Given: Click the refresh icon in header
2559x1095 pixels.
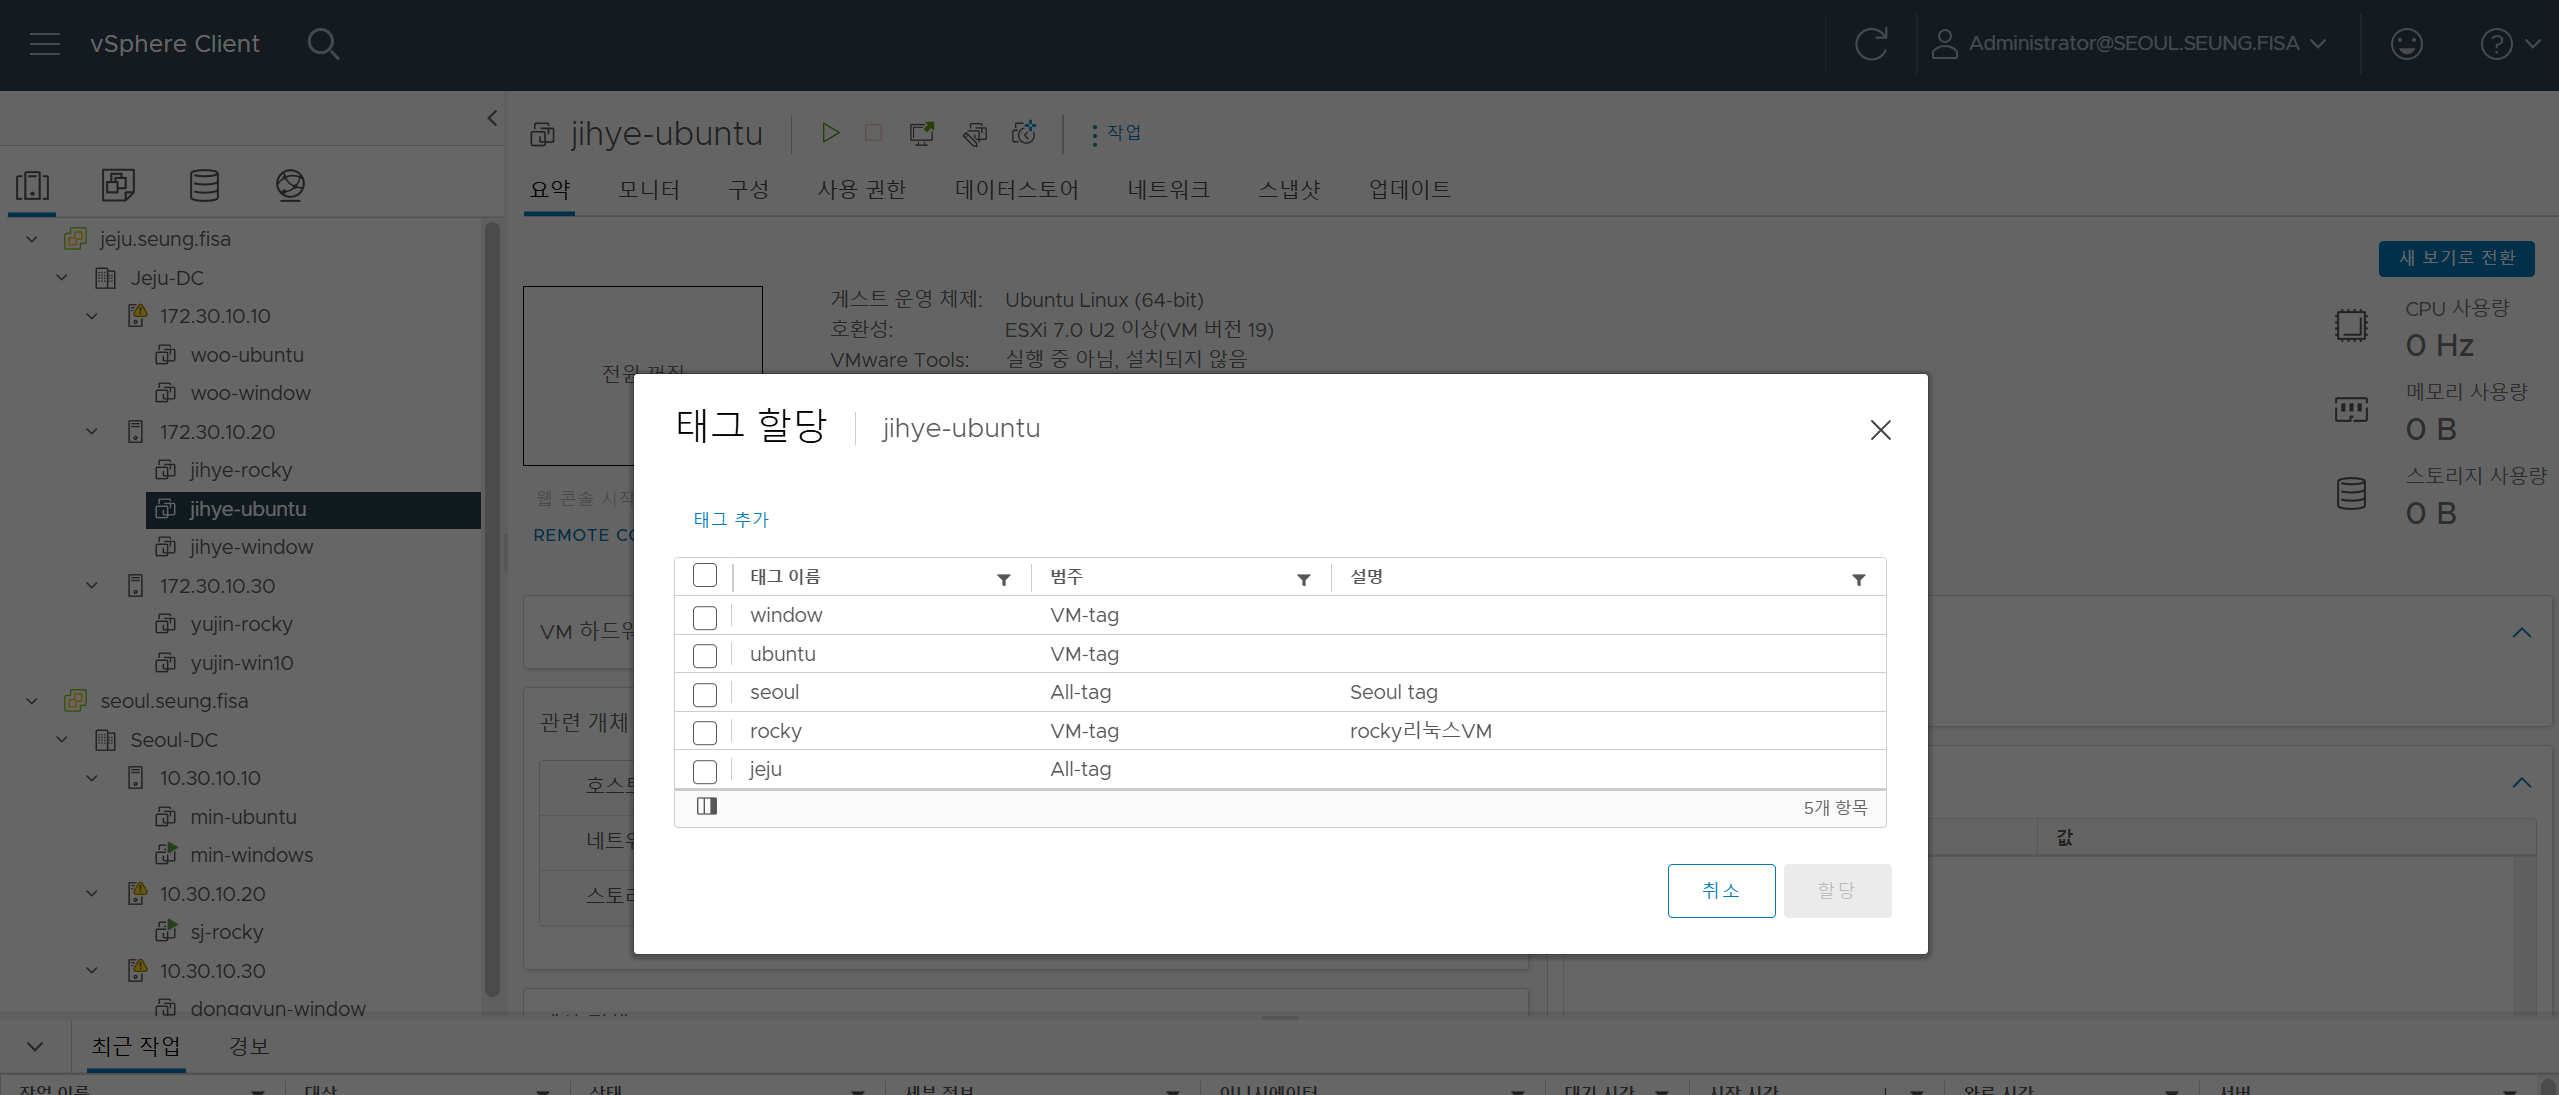Looking at the screenshot, I should (1870, 44).
